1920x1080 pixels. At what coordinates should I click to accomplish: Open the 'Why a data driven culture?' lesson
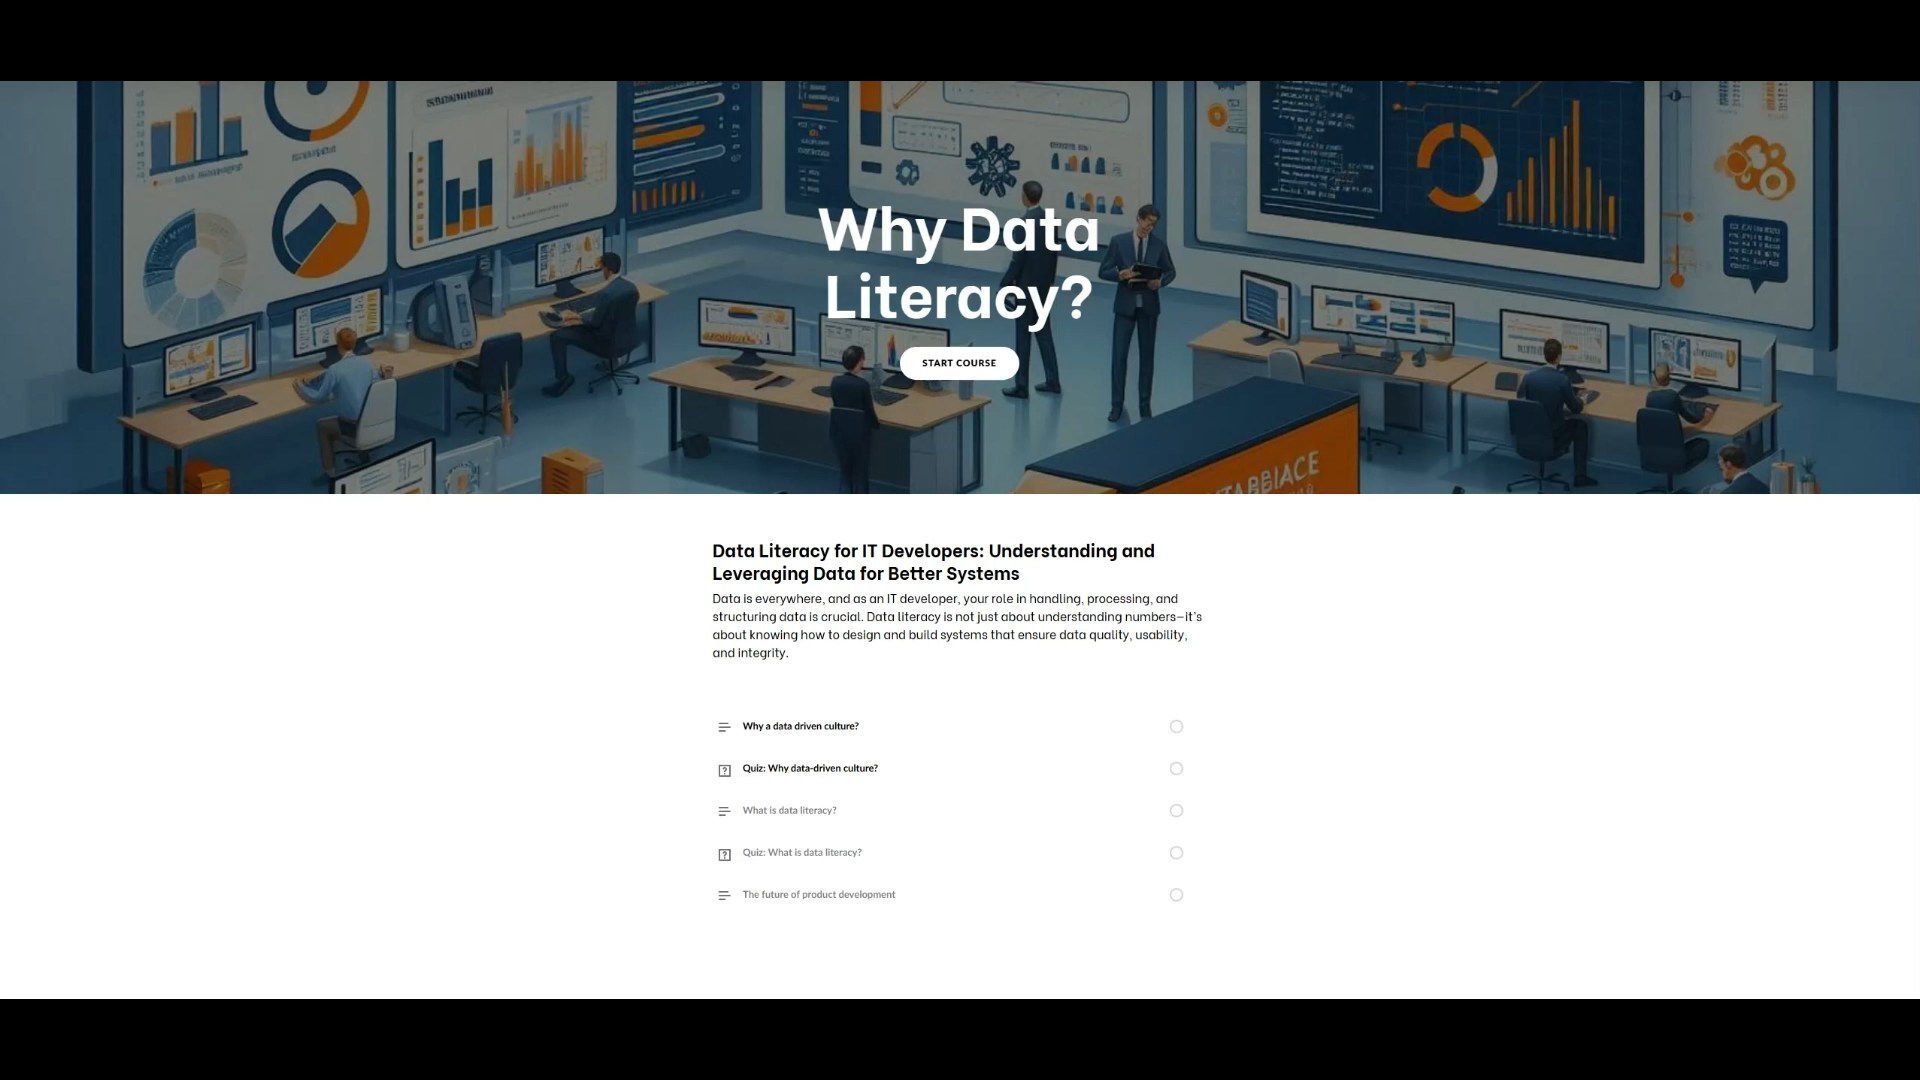(x=800, y=726)
